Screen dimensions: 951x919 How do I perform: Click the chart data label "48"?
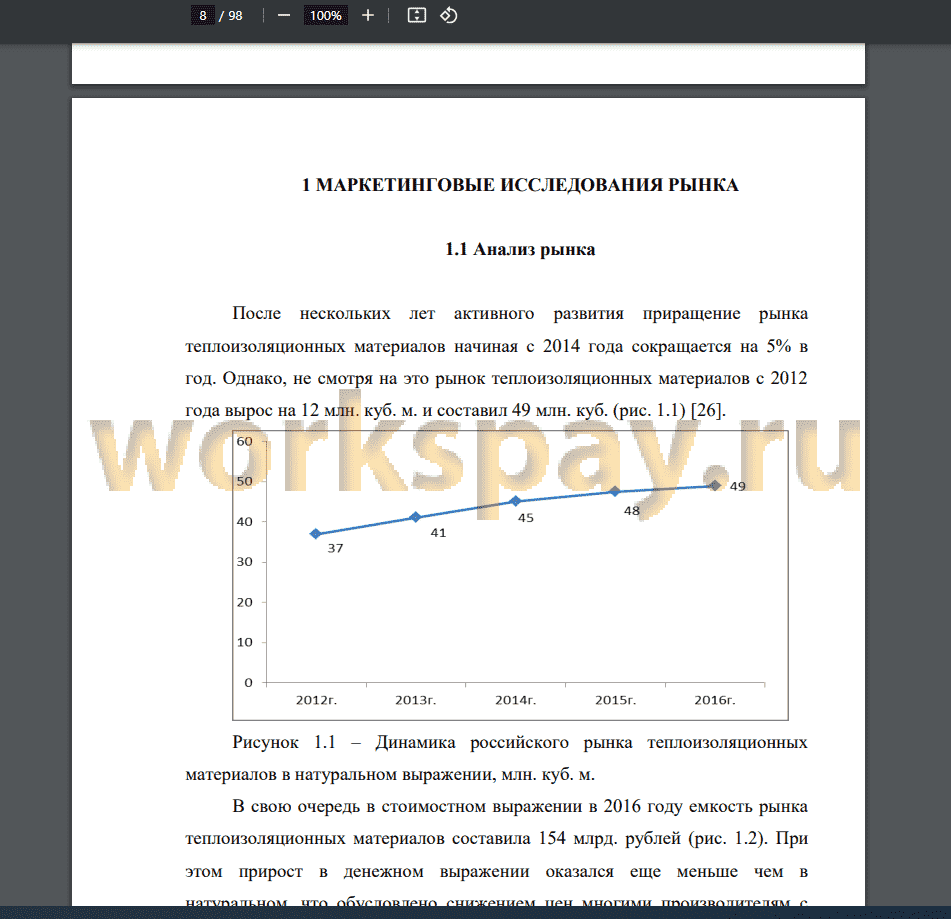point(632,511)
